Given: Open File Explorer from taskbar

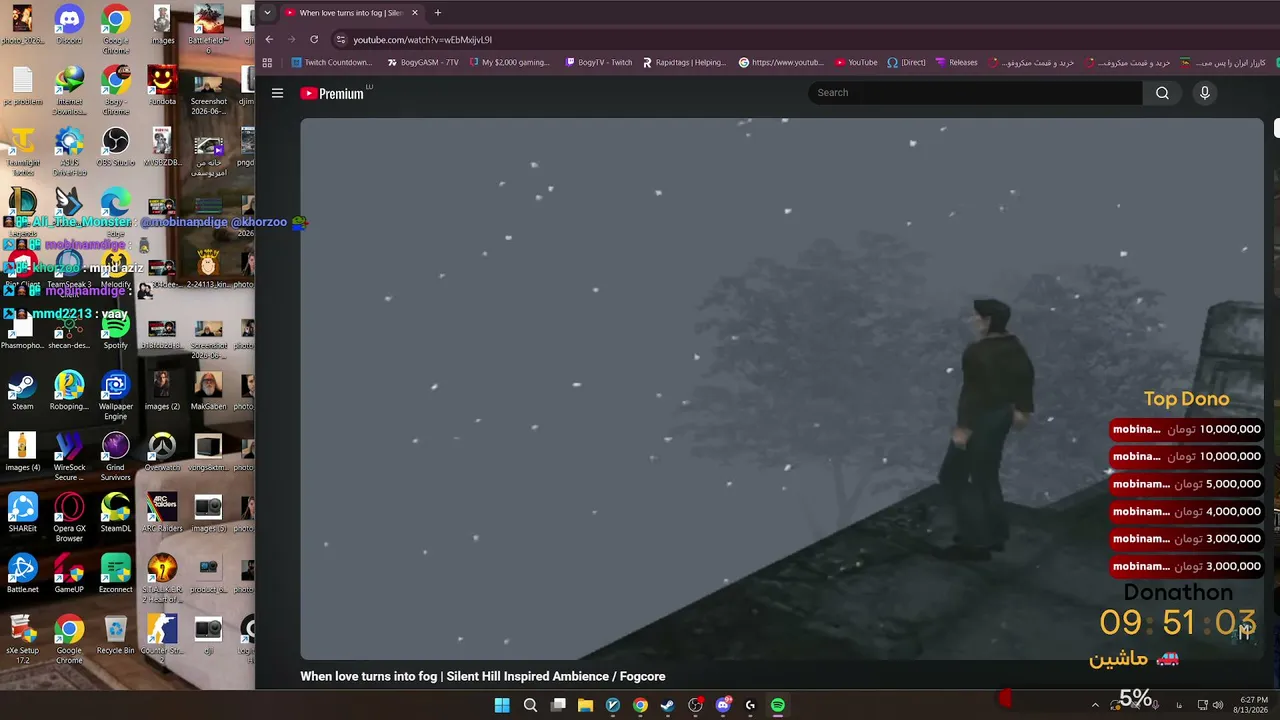Looking at the screenshot, I should pos(585,705).
